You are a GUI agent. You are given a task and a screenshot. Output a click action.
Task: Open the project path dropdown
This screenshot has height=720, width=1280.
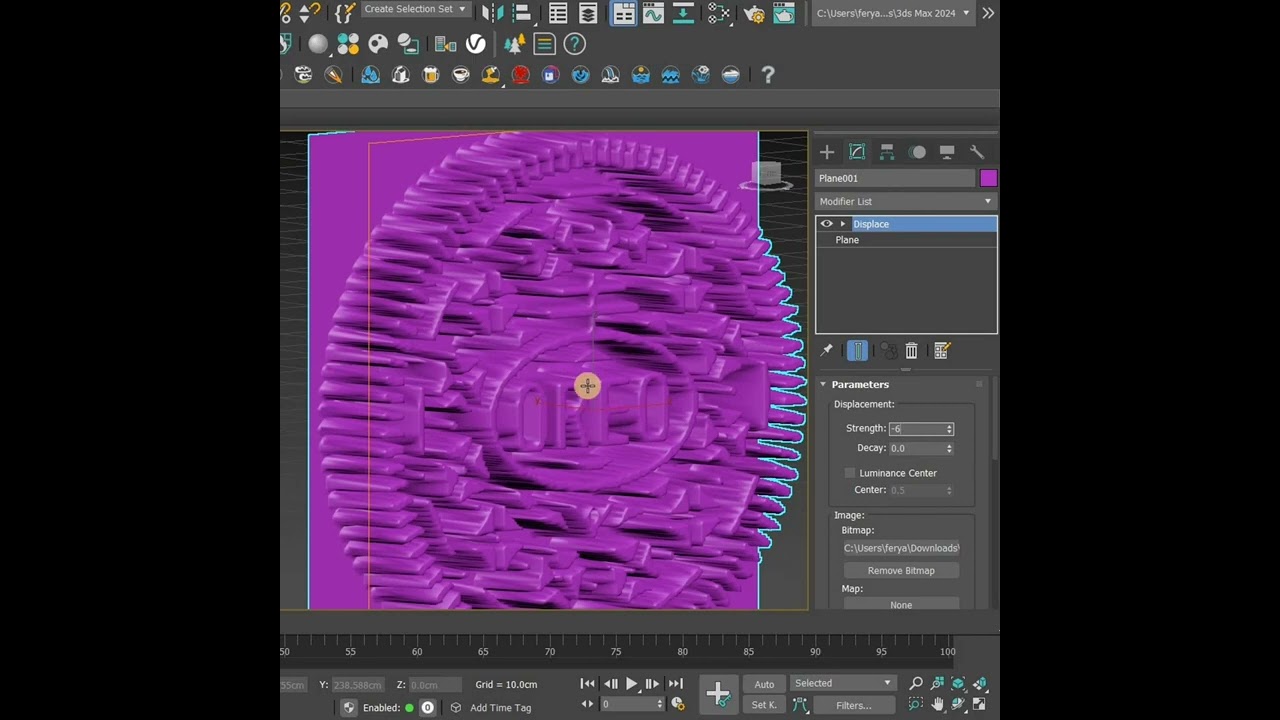[892, 13]
